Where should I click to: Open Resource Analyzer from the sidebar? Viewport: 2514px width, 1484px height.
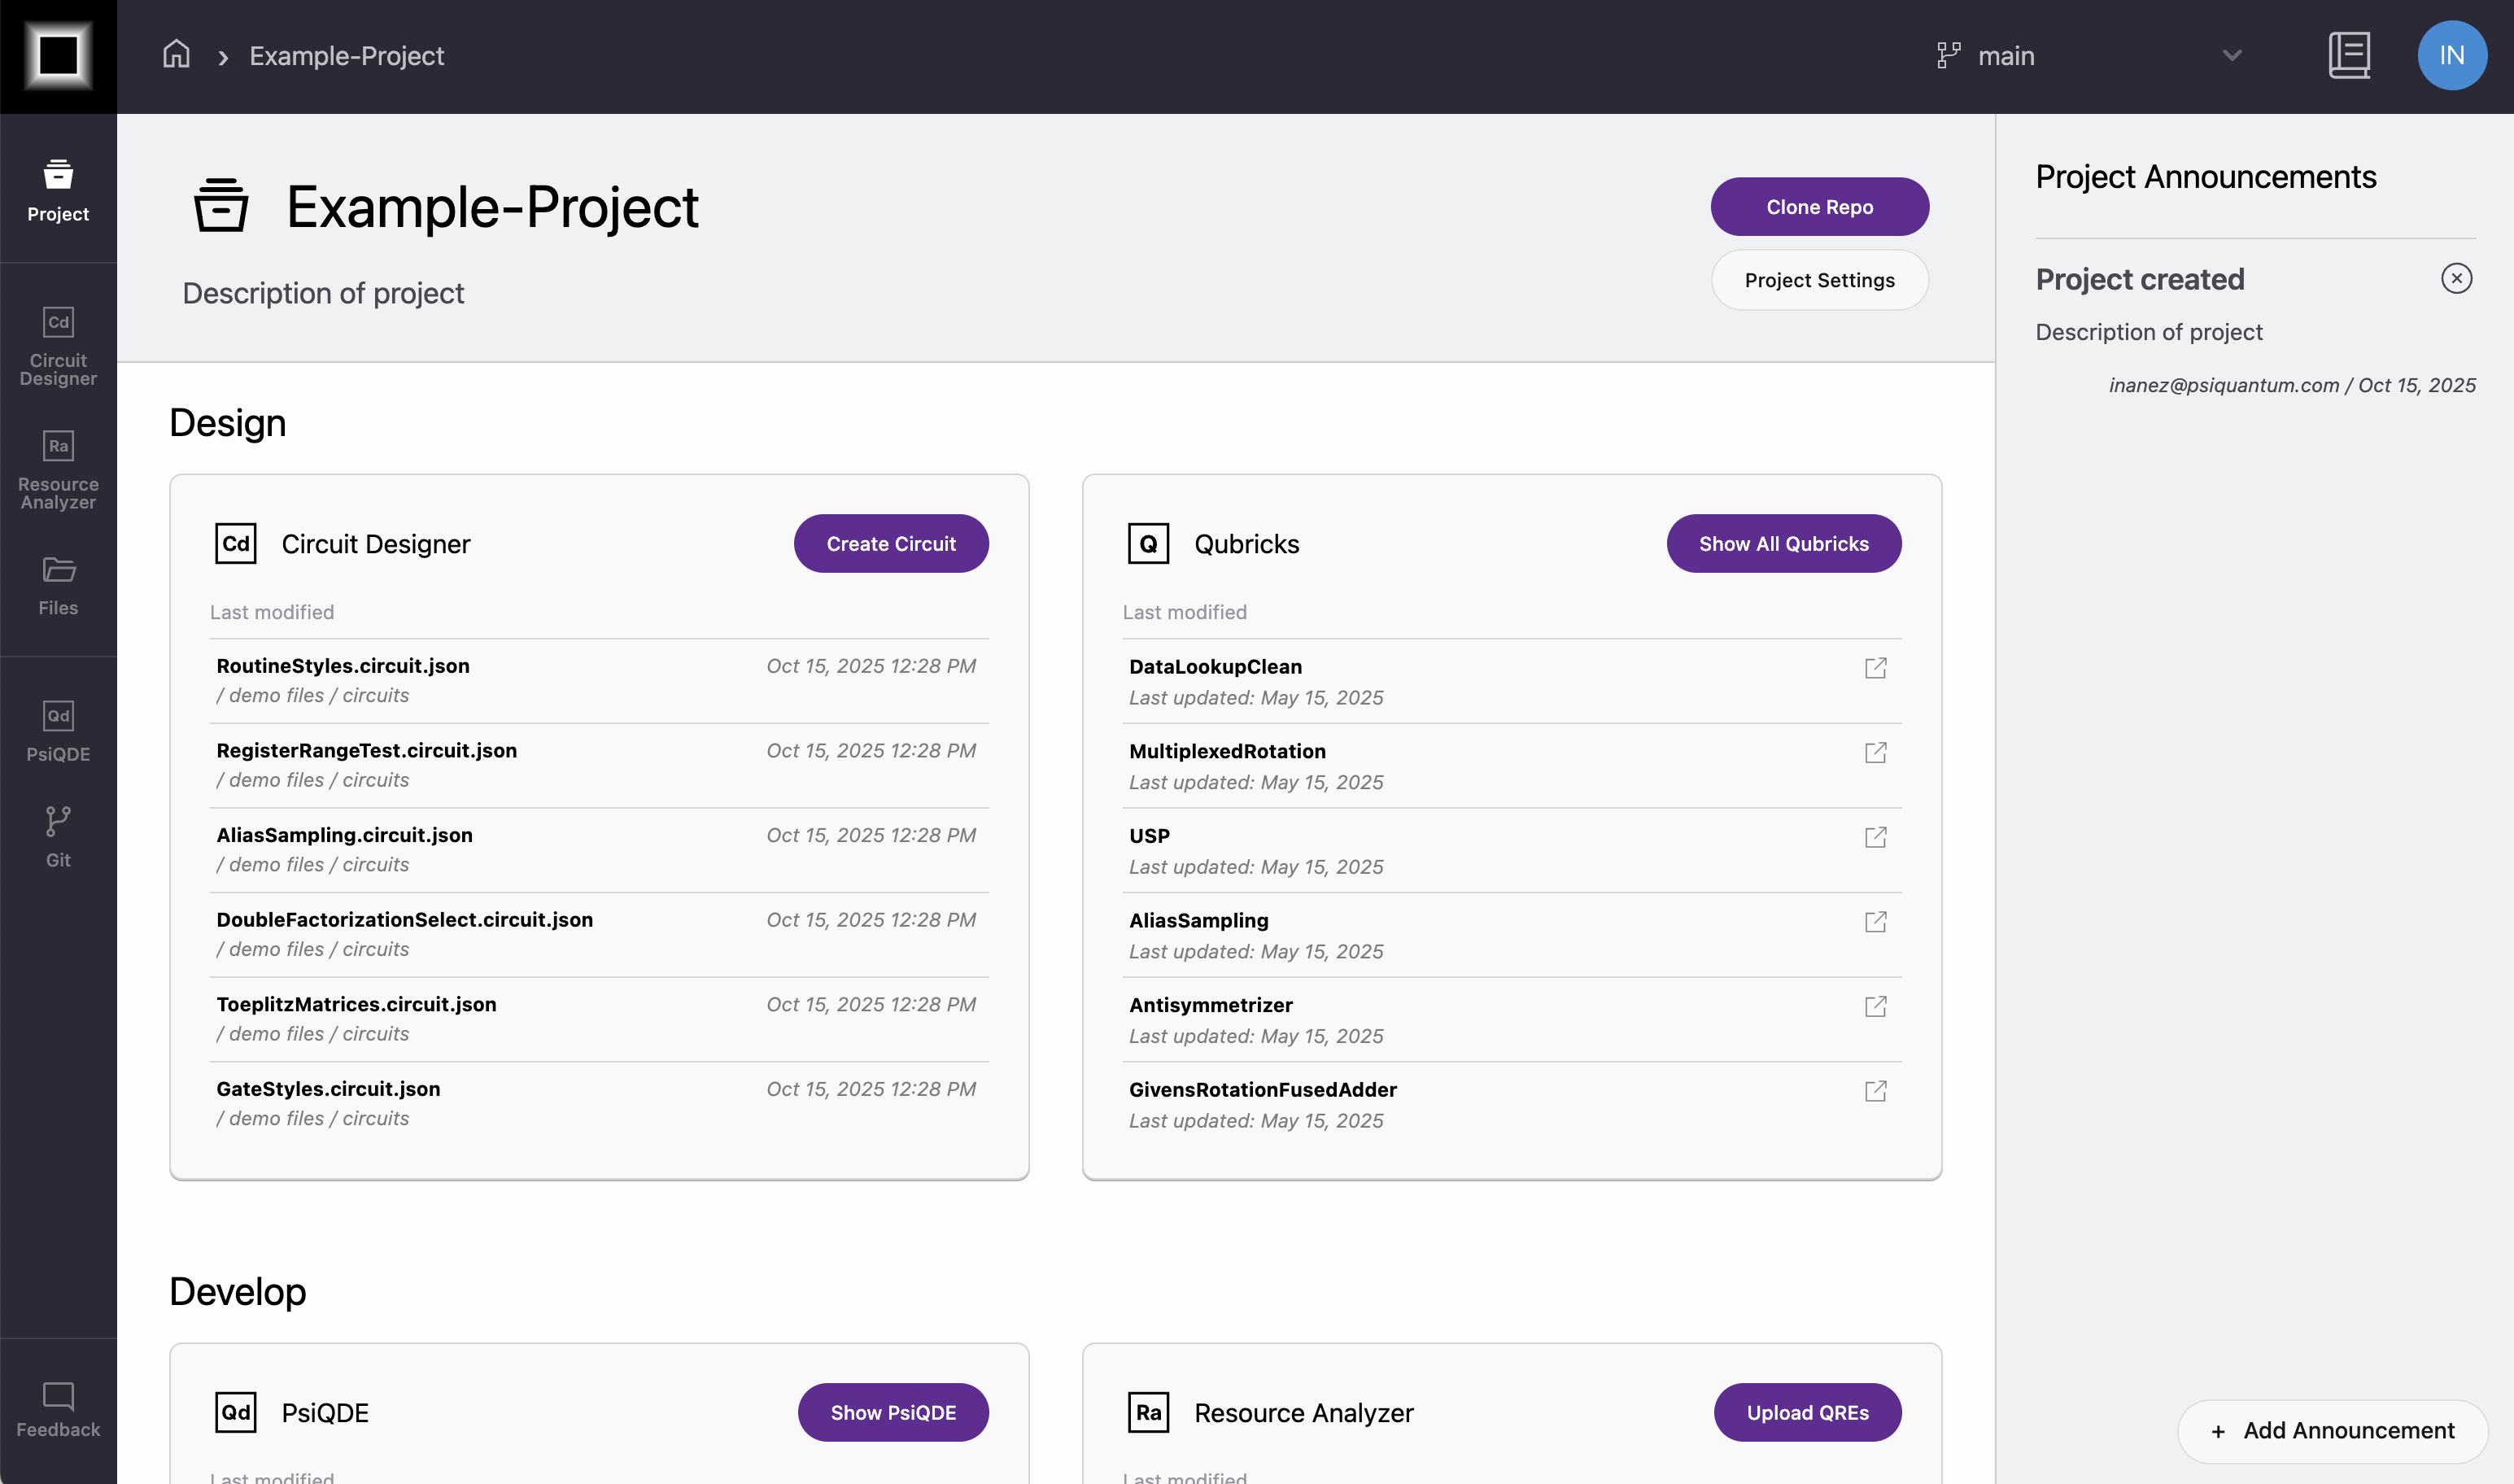tap(58, 470)
